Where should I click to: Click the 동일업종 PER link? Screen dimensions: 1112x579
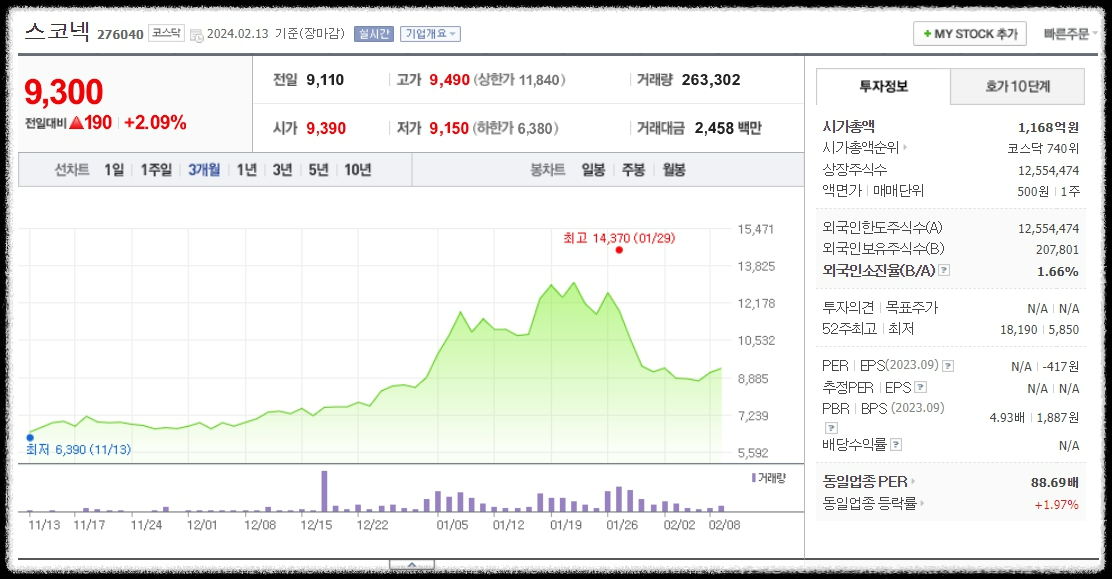point(864,482)
